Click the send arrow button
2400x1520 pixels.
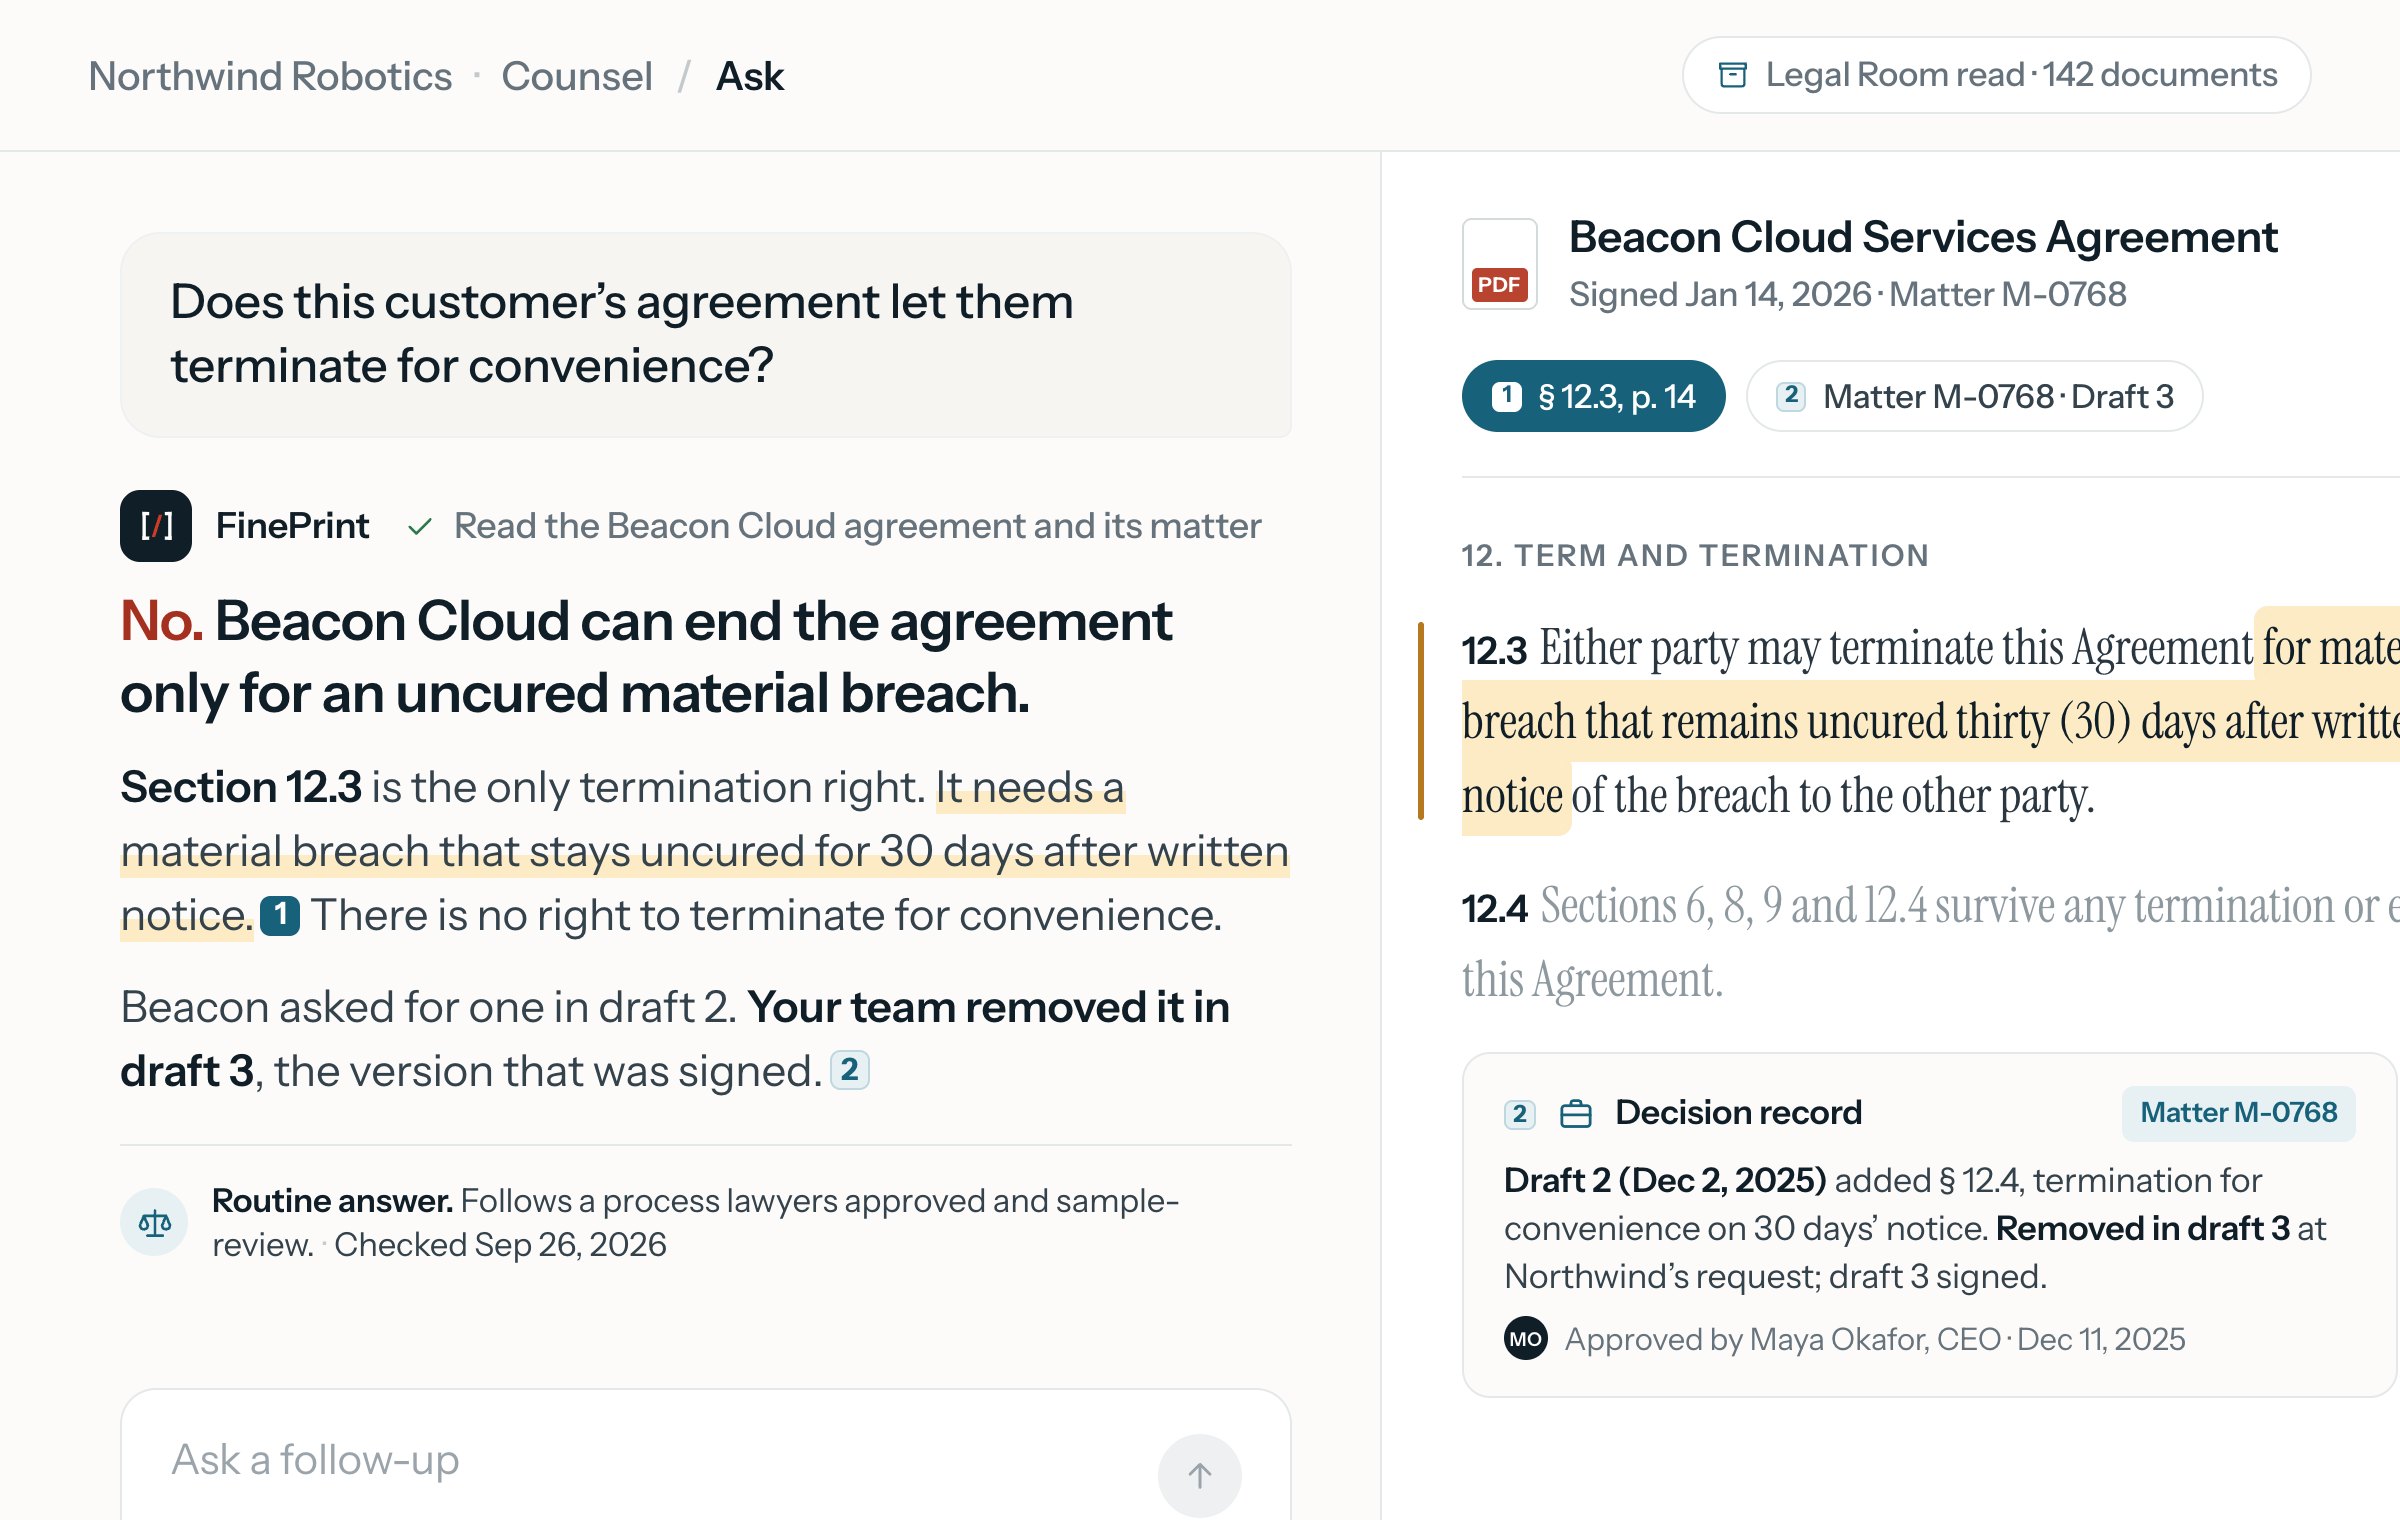click(x=1199, y=1475)
